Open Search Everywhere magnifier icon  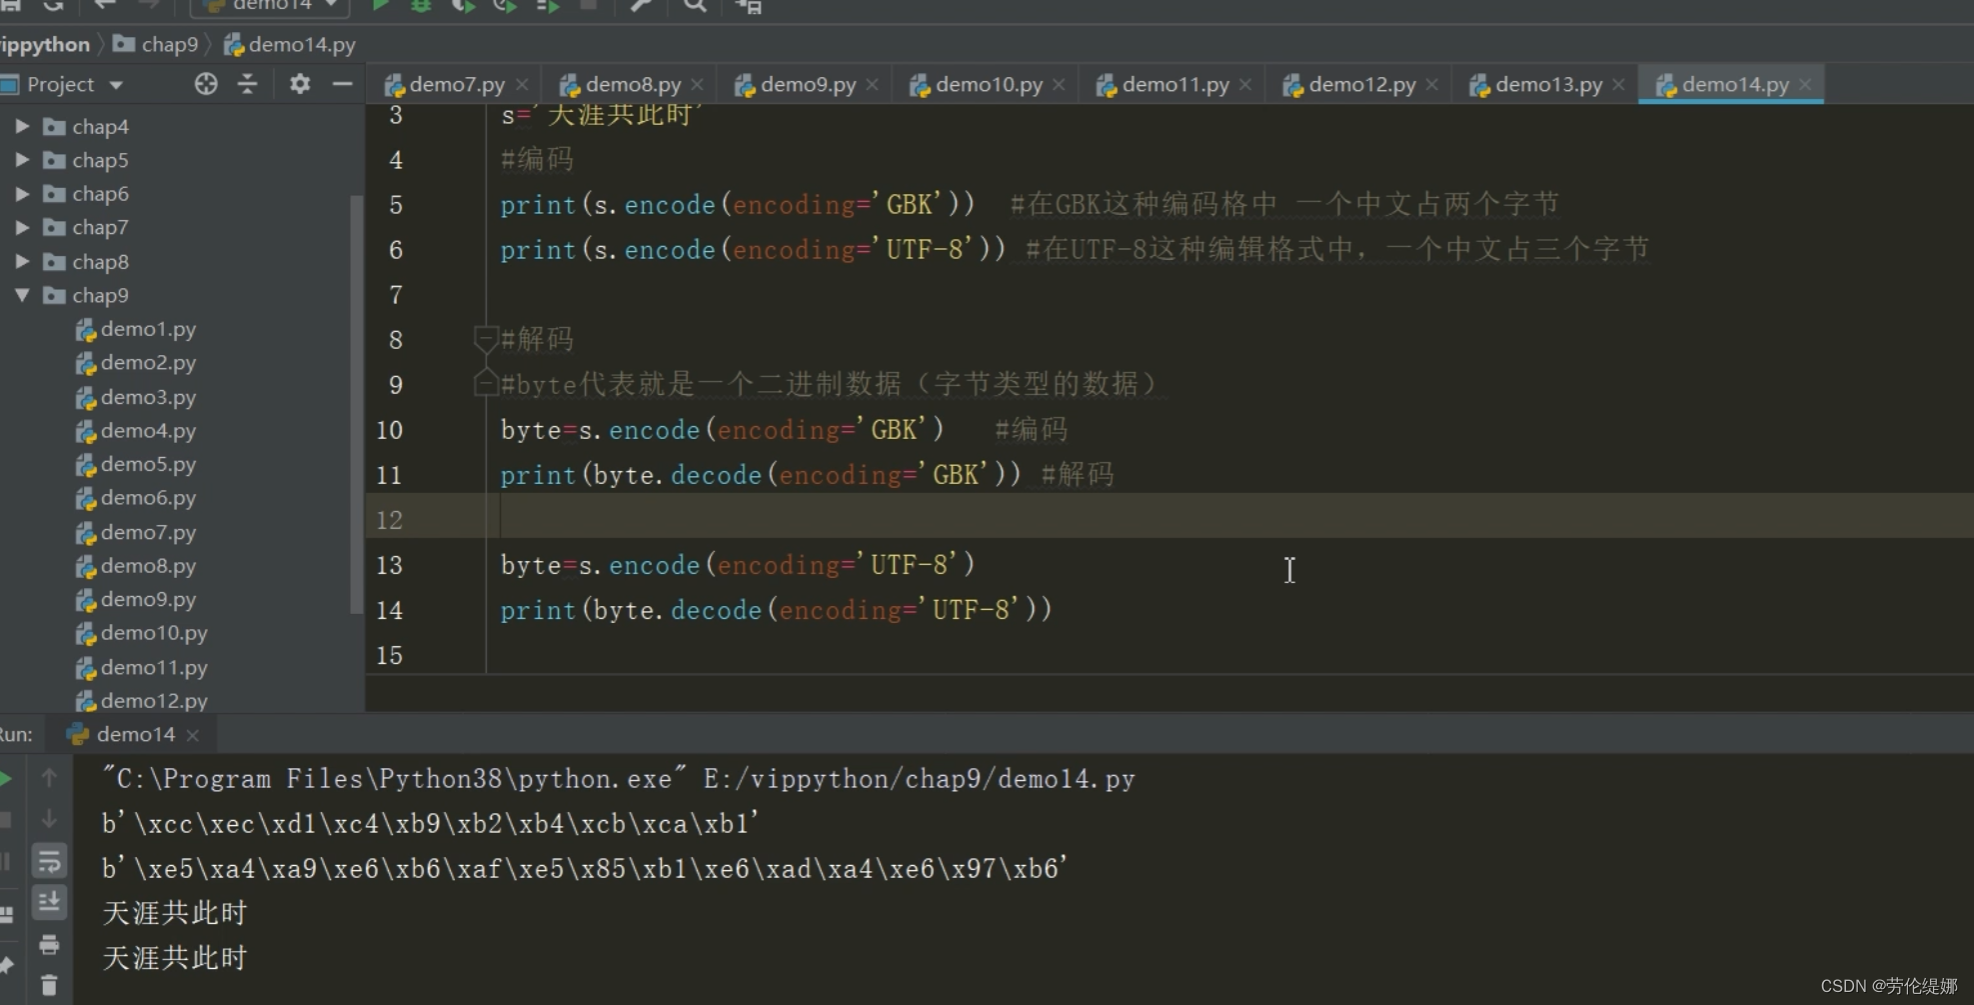694,6
